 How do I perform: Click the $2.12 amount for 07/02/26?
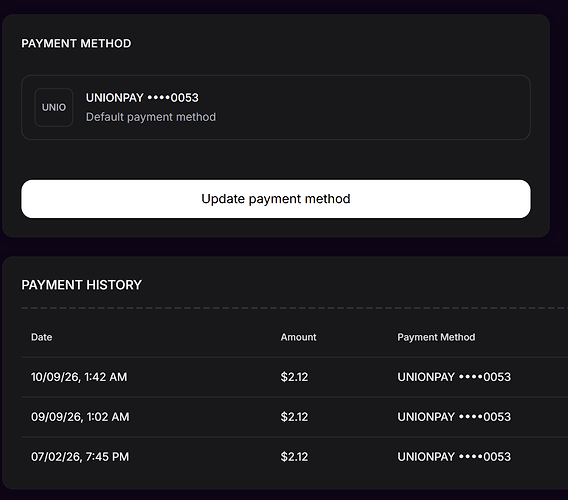pyautogui.click(x=294, y=457)
